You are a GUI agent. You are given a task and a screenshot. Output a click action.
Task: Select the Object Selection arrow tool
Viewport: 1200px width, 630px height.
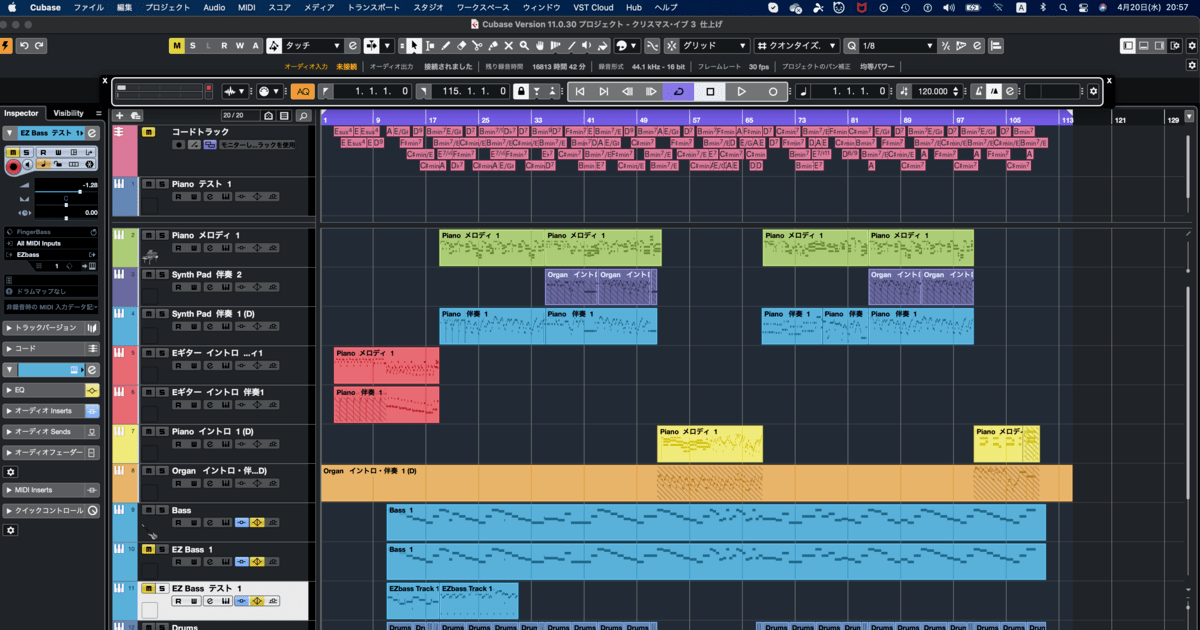pos(413,45)
